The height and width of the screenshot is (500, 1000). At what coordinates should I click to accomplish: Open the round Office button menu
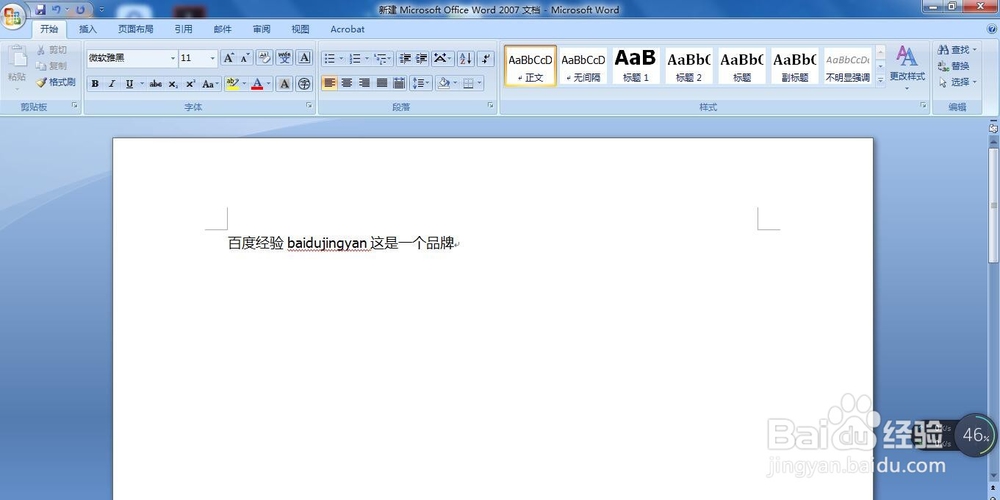(13, 17)
